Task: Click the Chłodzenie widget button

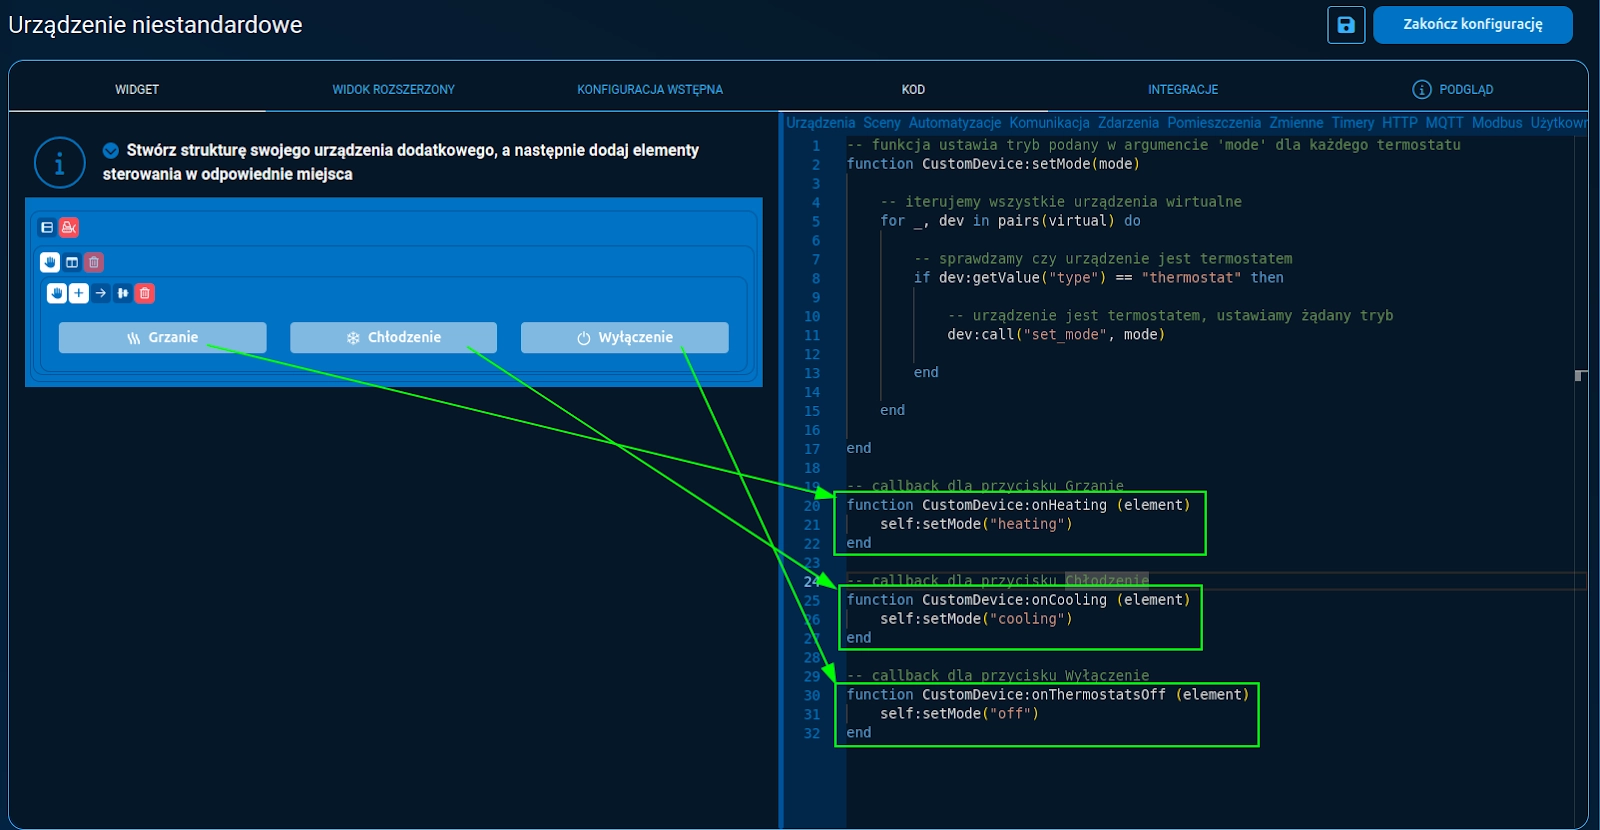Action: 393,338
